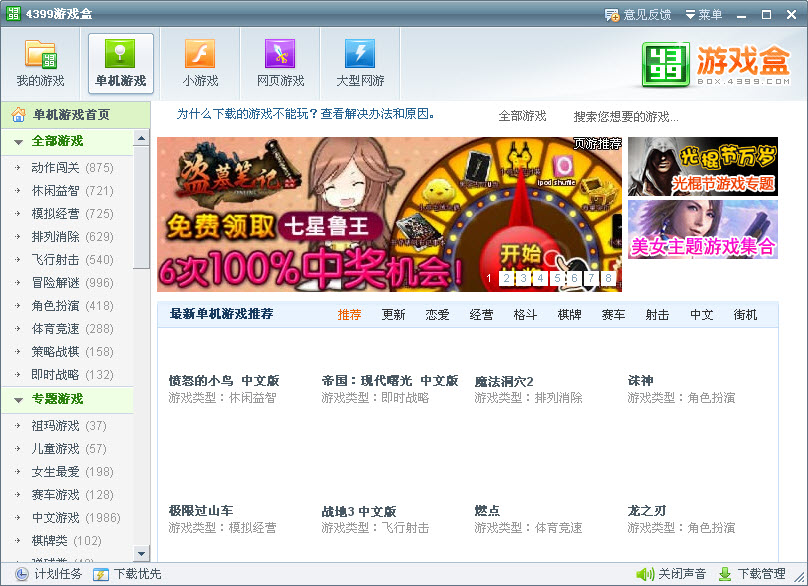Screen dimensions: 808x586
Task: Switch to the 街机 tab
Action: (x=746, y=314)
